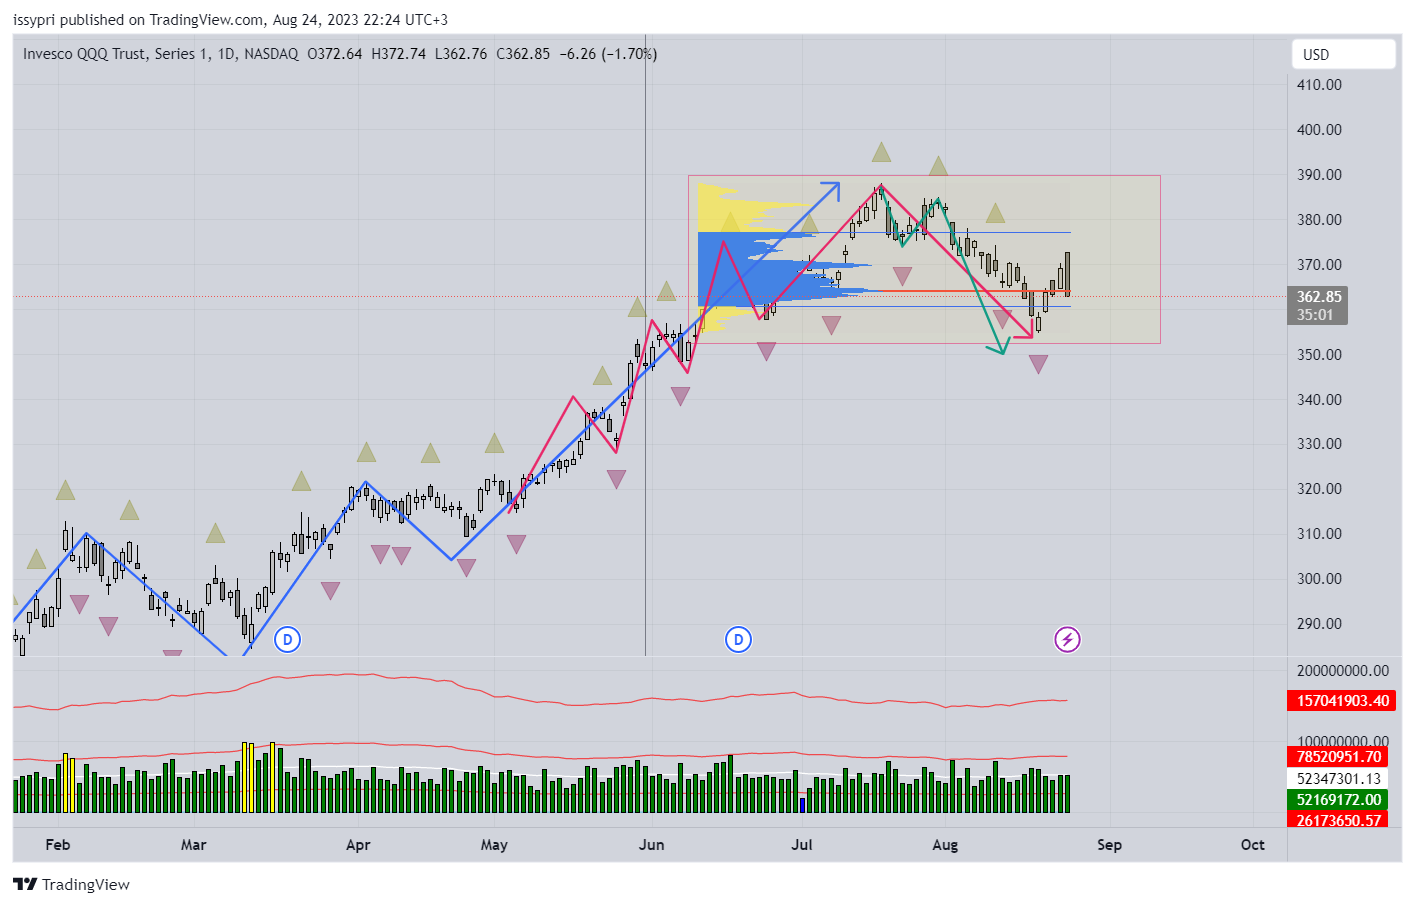Click the 320.00 price axis label

coord(1319,489)
